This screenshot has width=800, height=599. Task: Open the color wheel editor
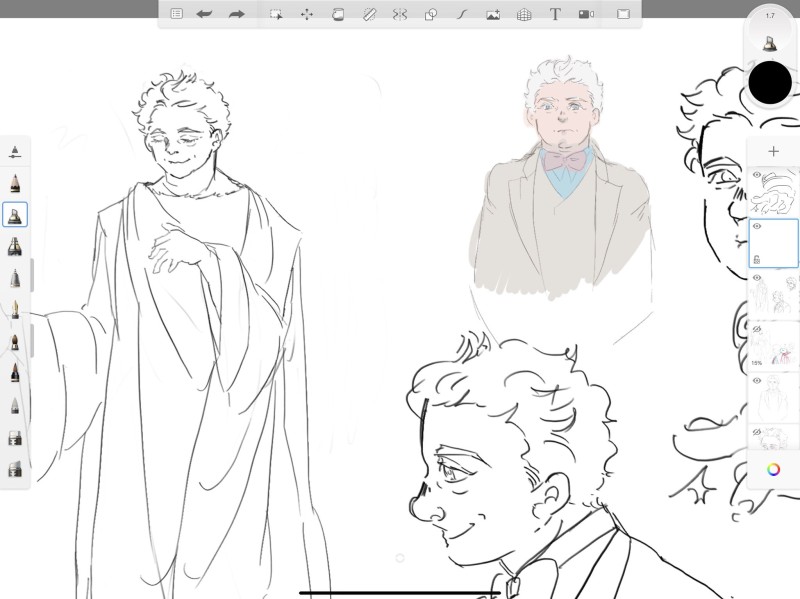pos(773,469)
